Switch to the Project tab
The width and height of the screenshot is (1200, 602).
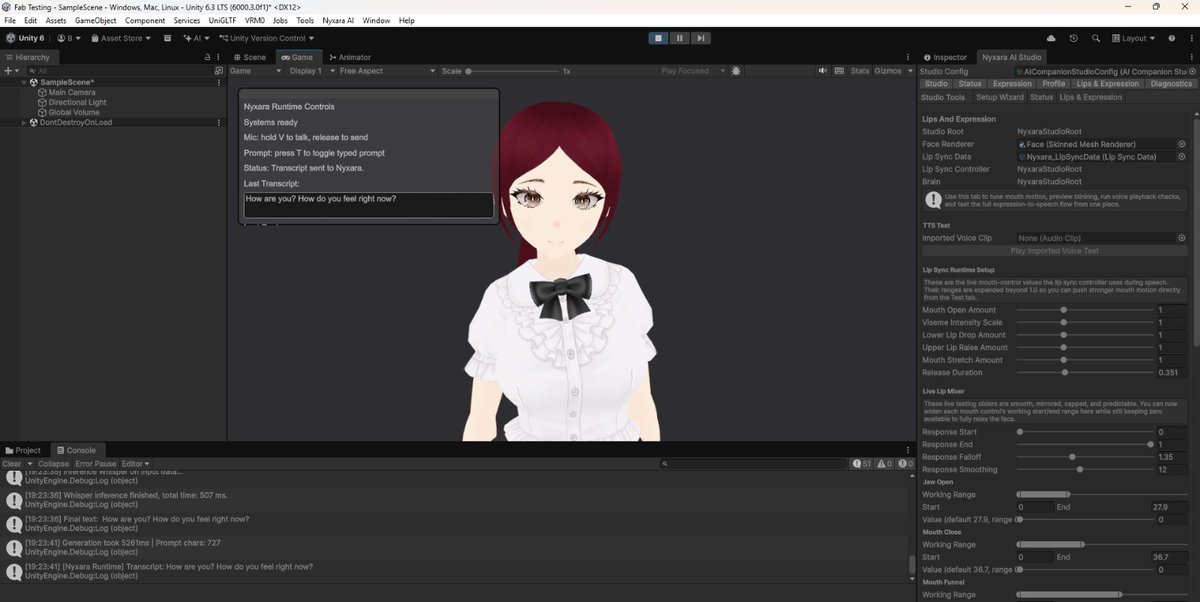23,450
